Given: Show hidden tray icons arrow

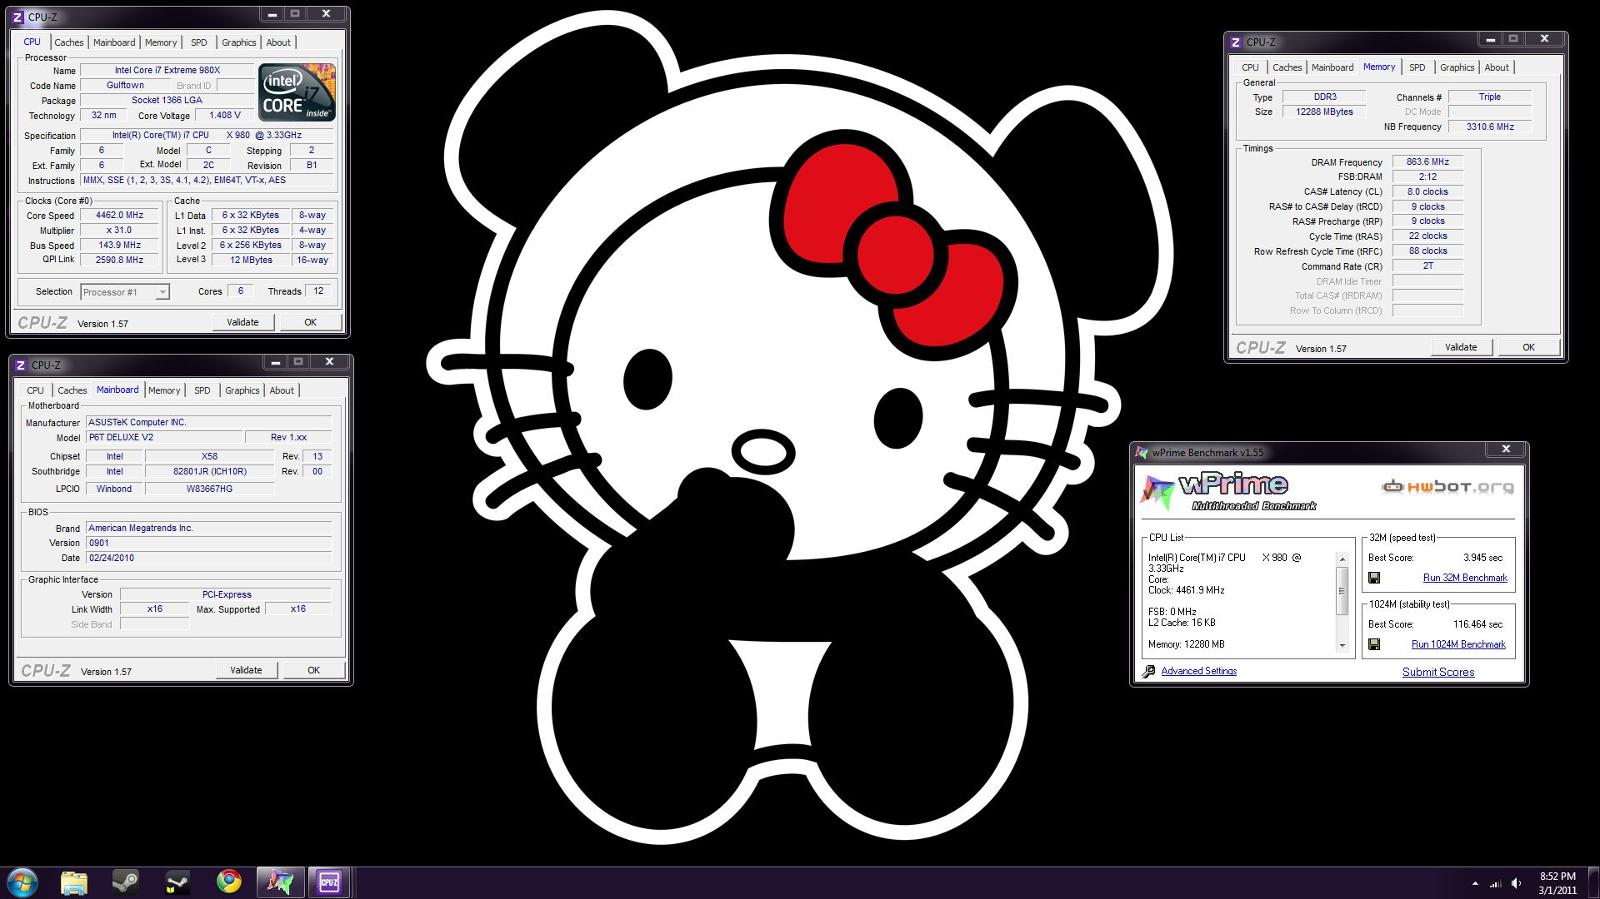Looking at the screenshot, I should (x=1475, y=883).
